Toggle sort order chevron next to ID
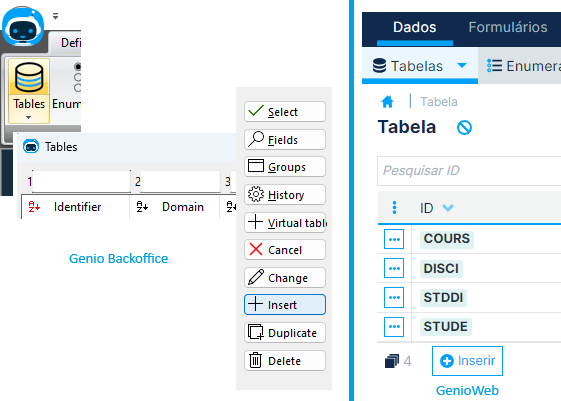 (448, 207)
